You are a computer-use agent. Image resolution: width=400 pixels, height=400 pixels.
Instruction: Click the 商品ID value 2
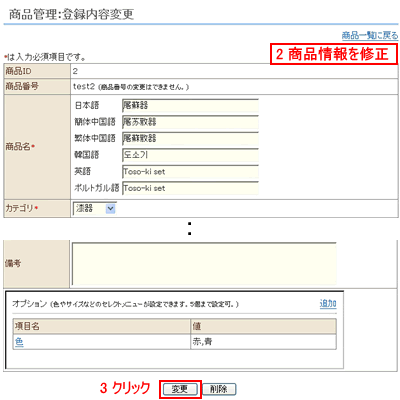(75, 71)
